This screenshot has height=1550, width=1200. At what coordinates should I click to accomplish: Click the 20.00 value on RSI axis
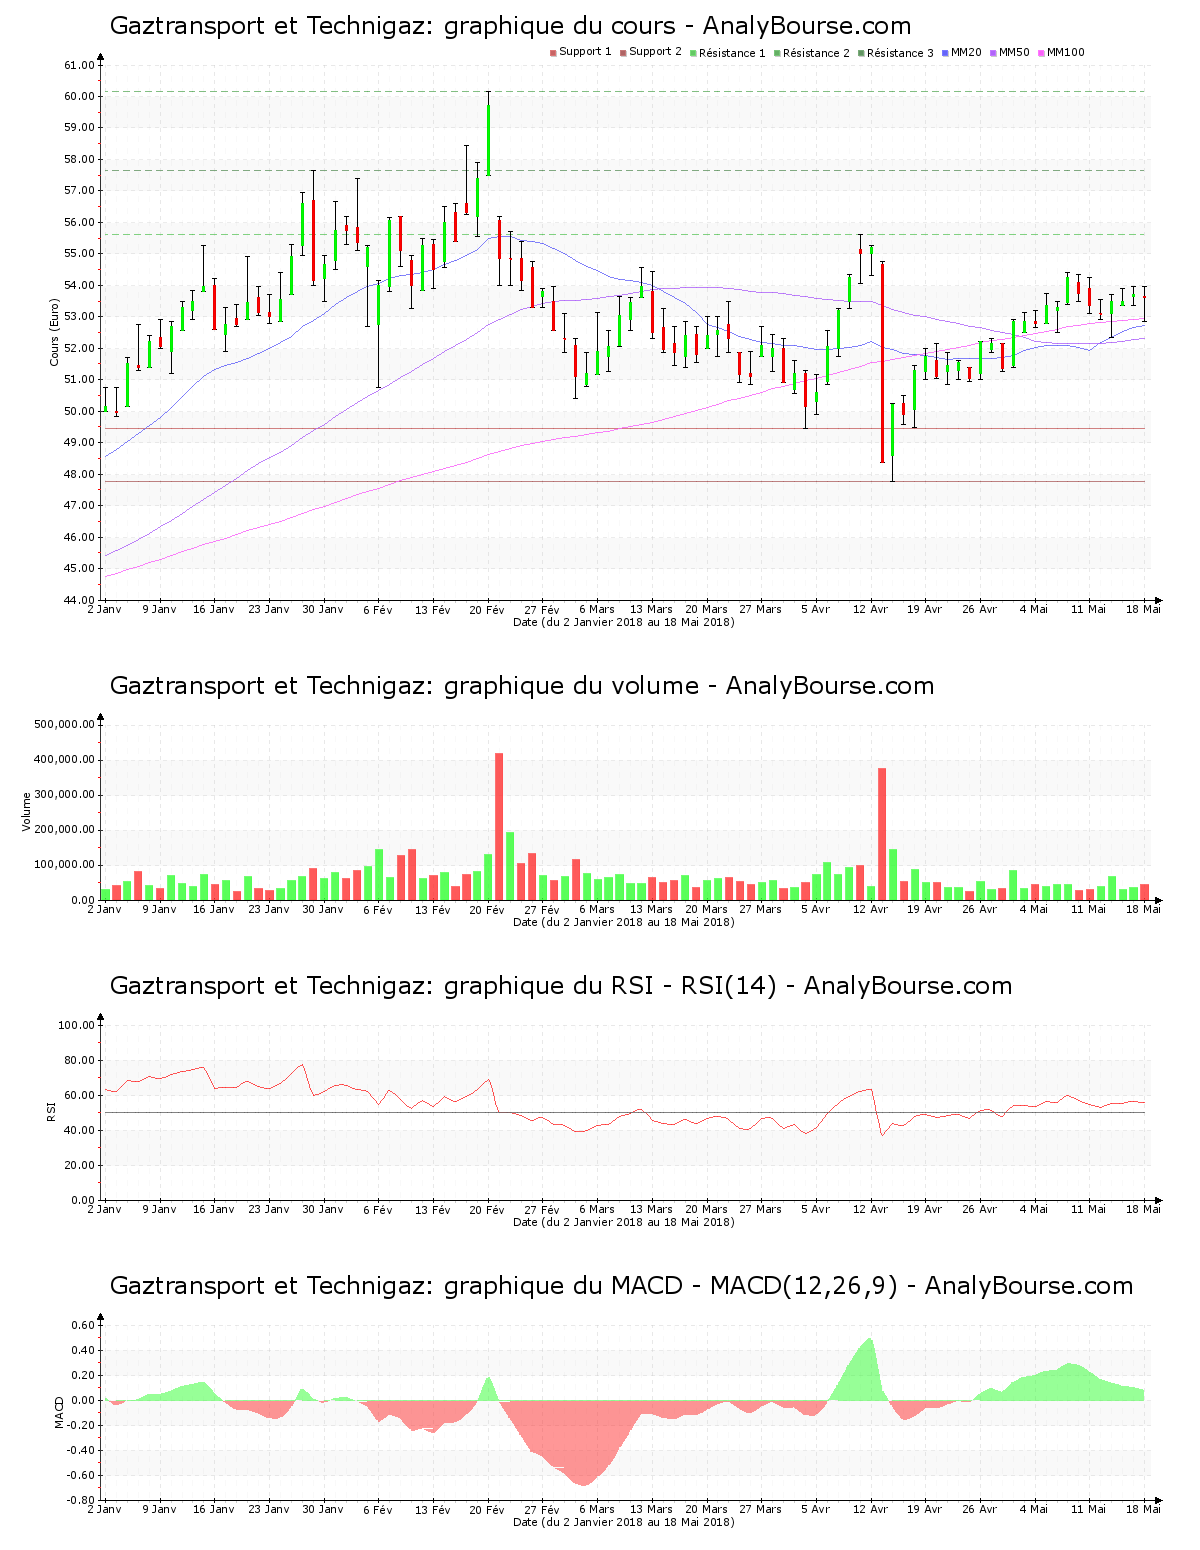click(x=79, y=1165)
